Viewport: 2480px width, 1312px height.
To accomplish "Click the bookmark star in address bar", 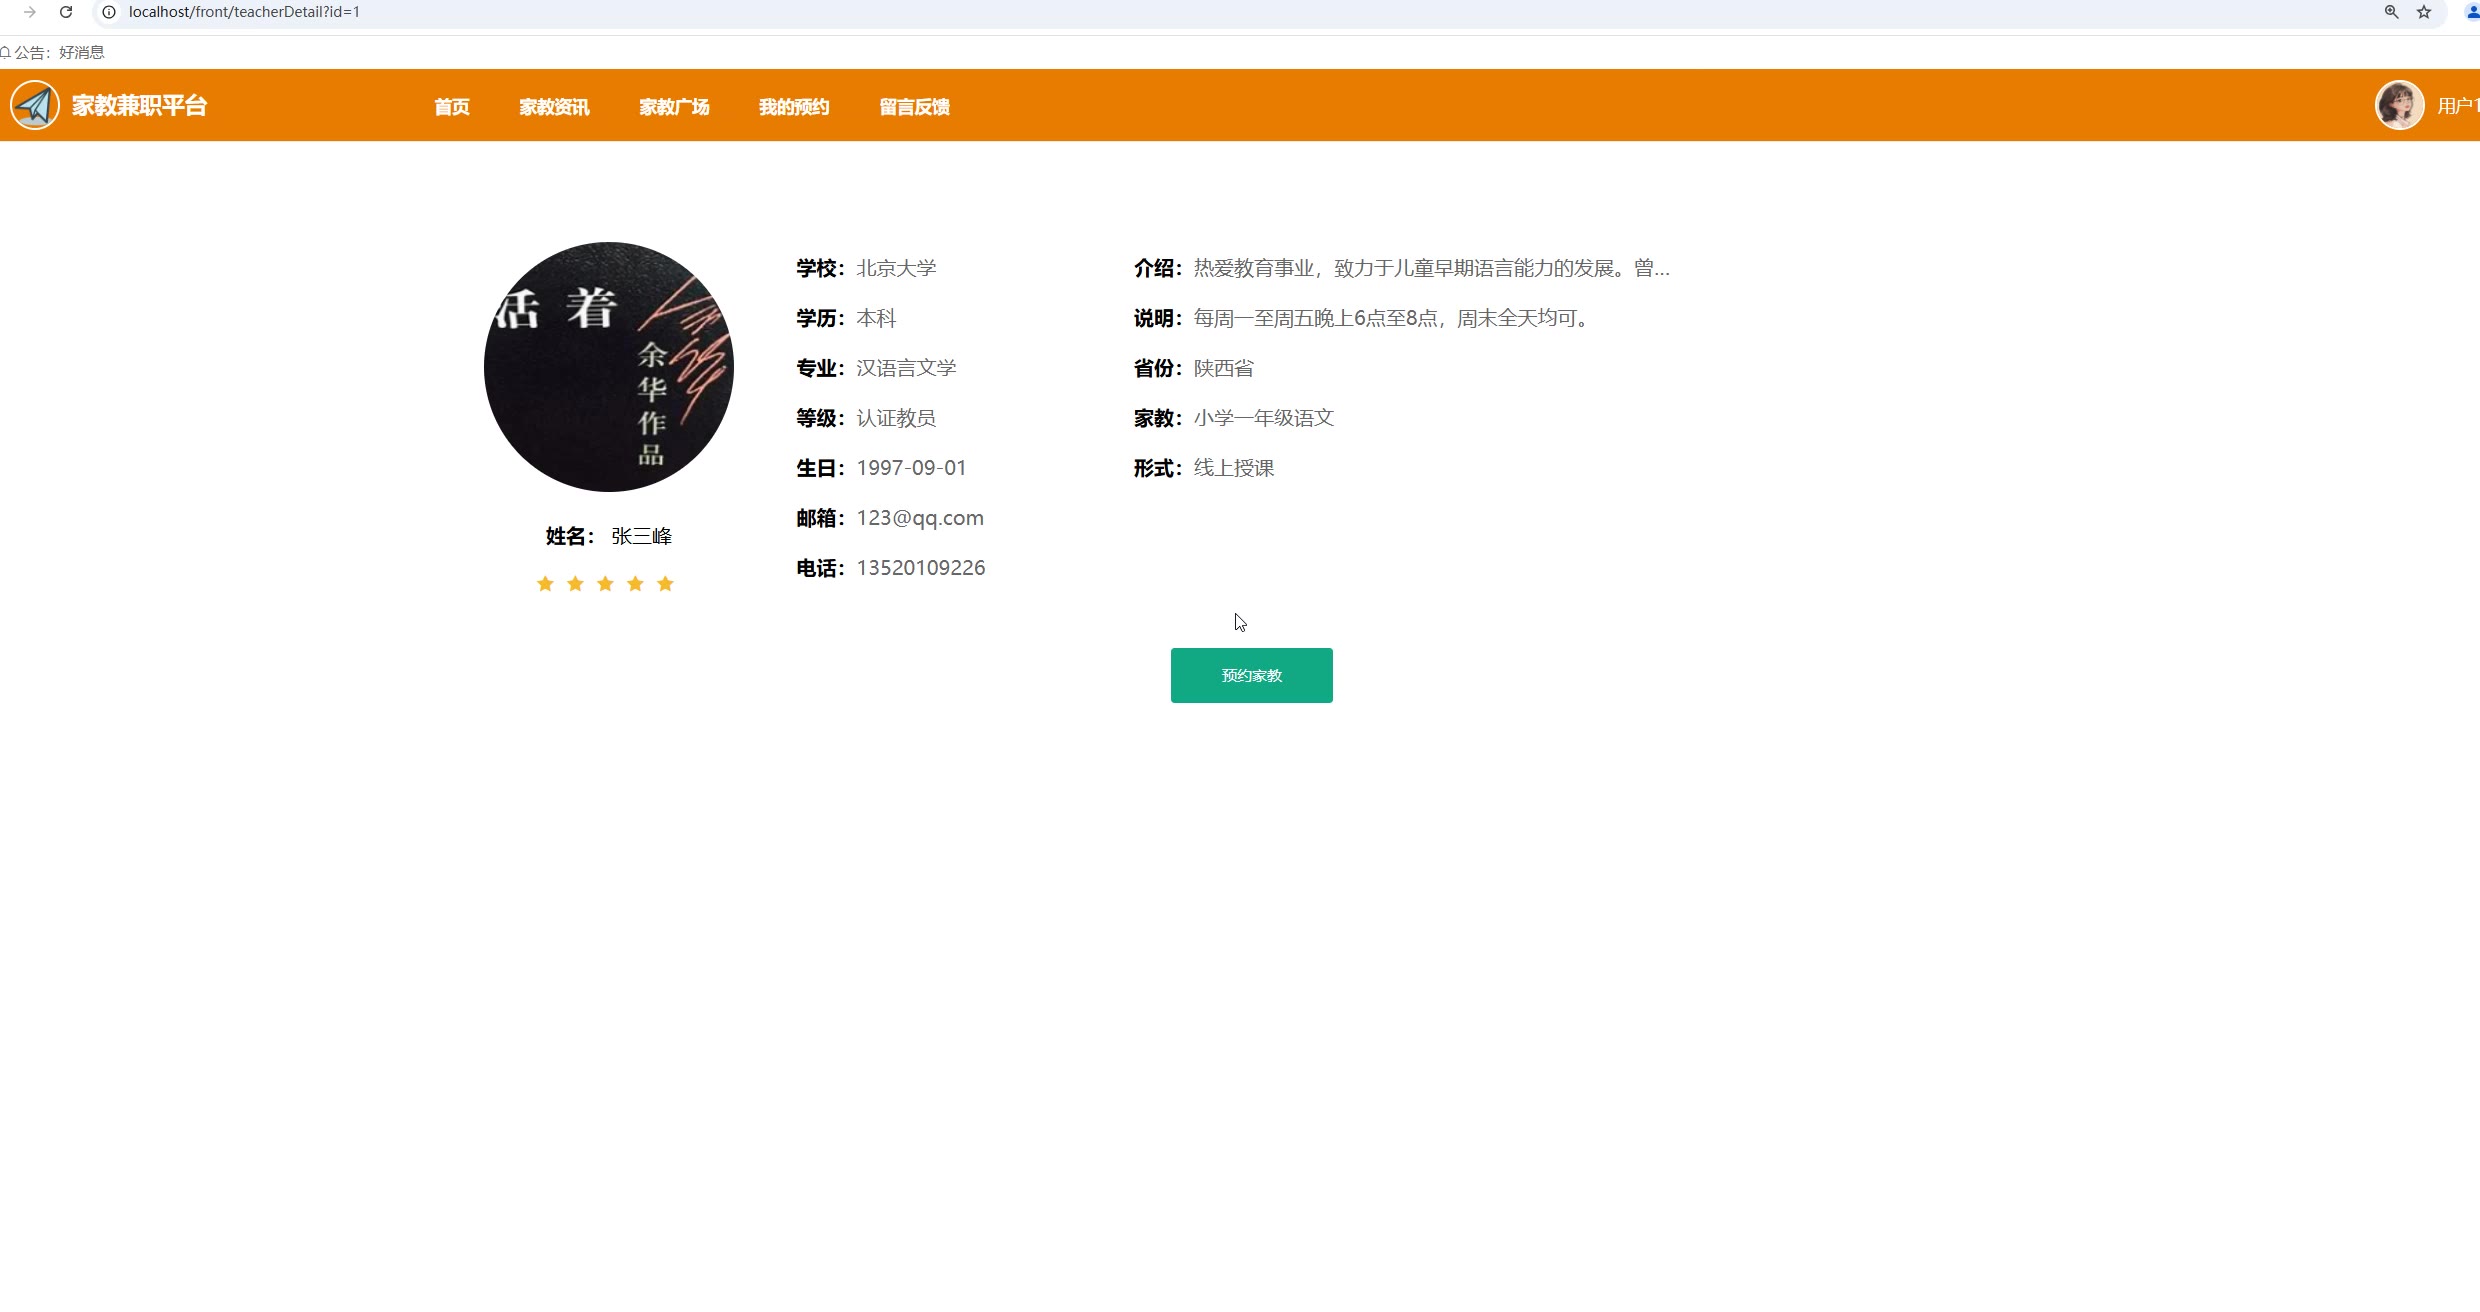I will tap(2424, 12).
